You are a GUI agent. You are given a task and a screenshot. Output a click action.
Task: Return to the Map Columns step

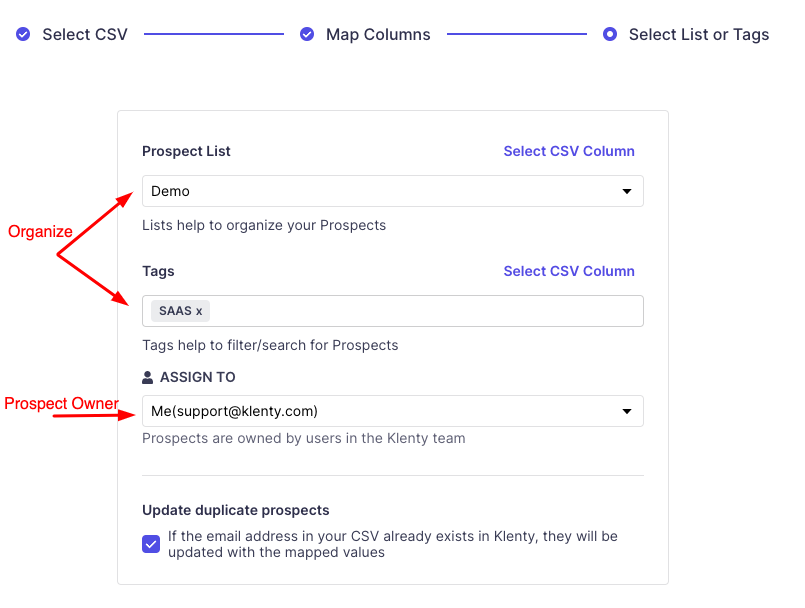tap(378, 34)
